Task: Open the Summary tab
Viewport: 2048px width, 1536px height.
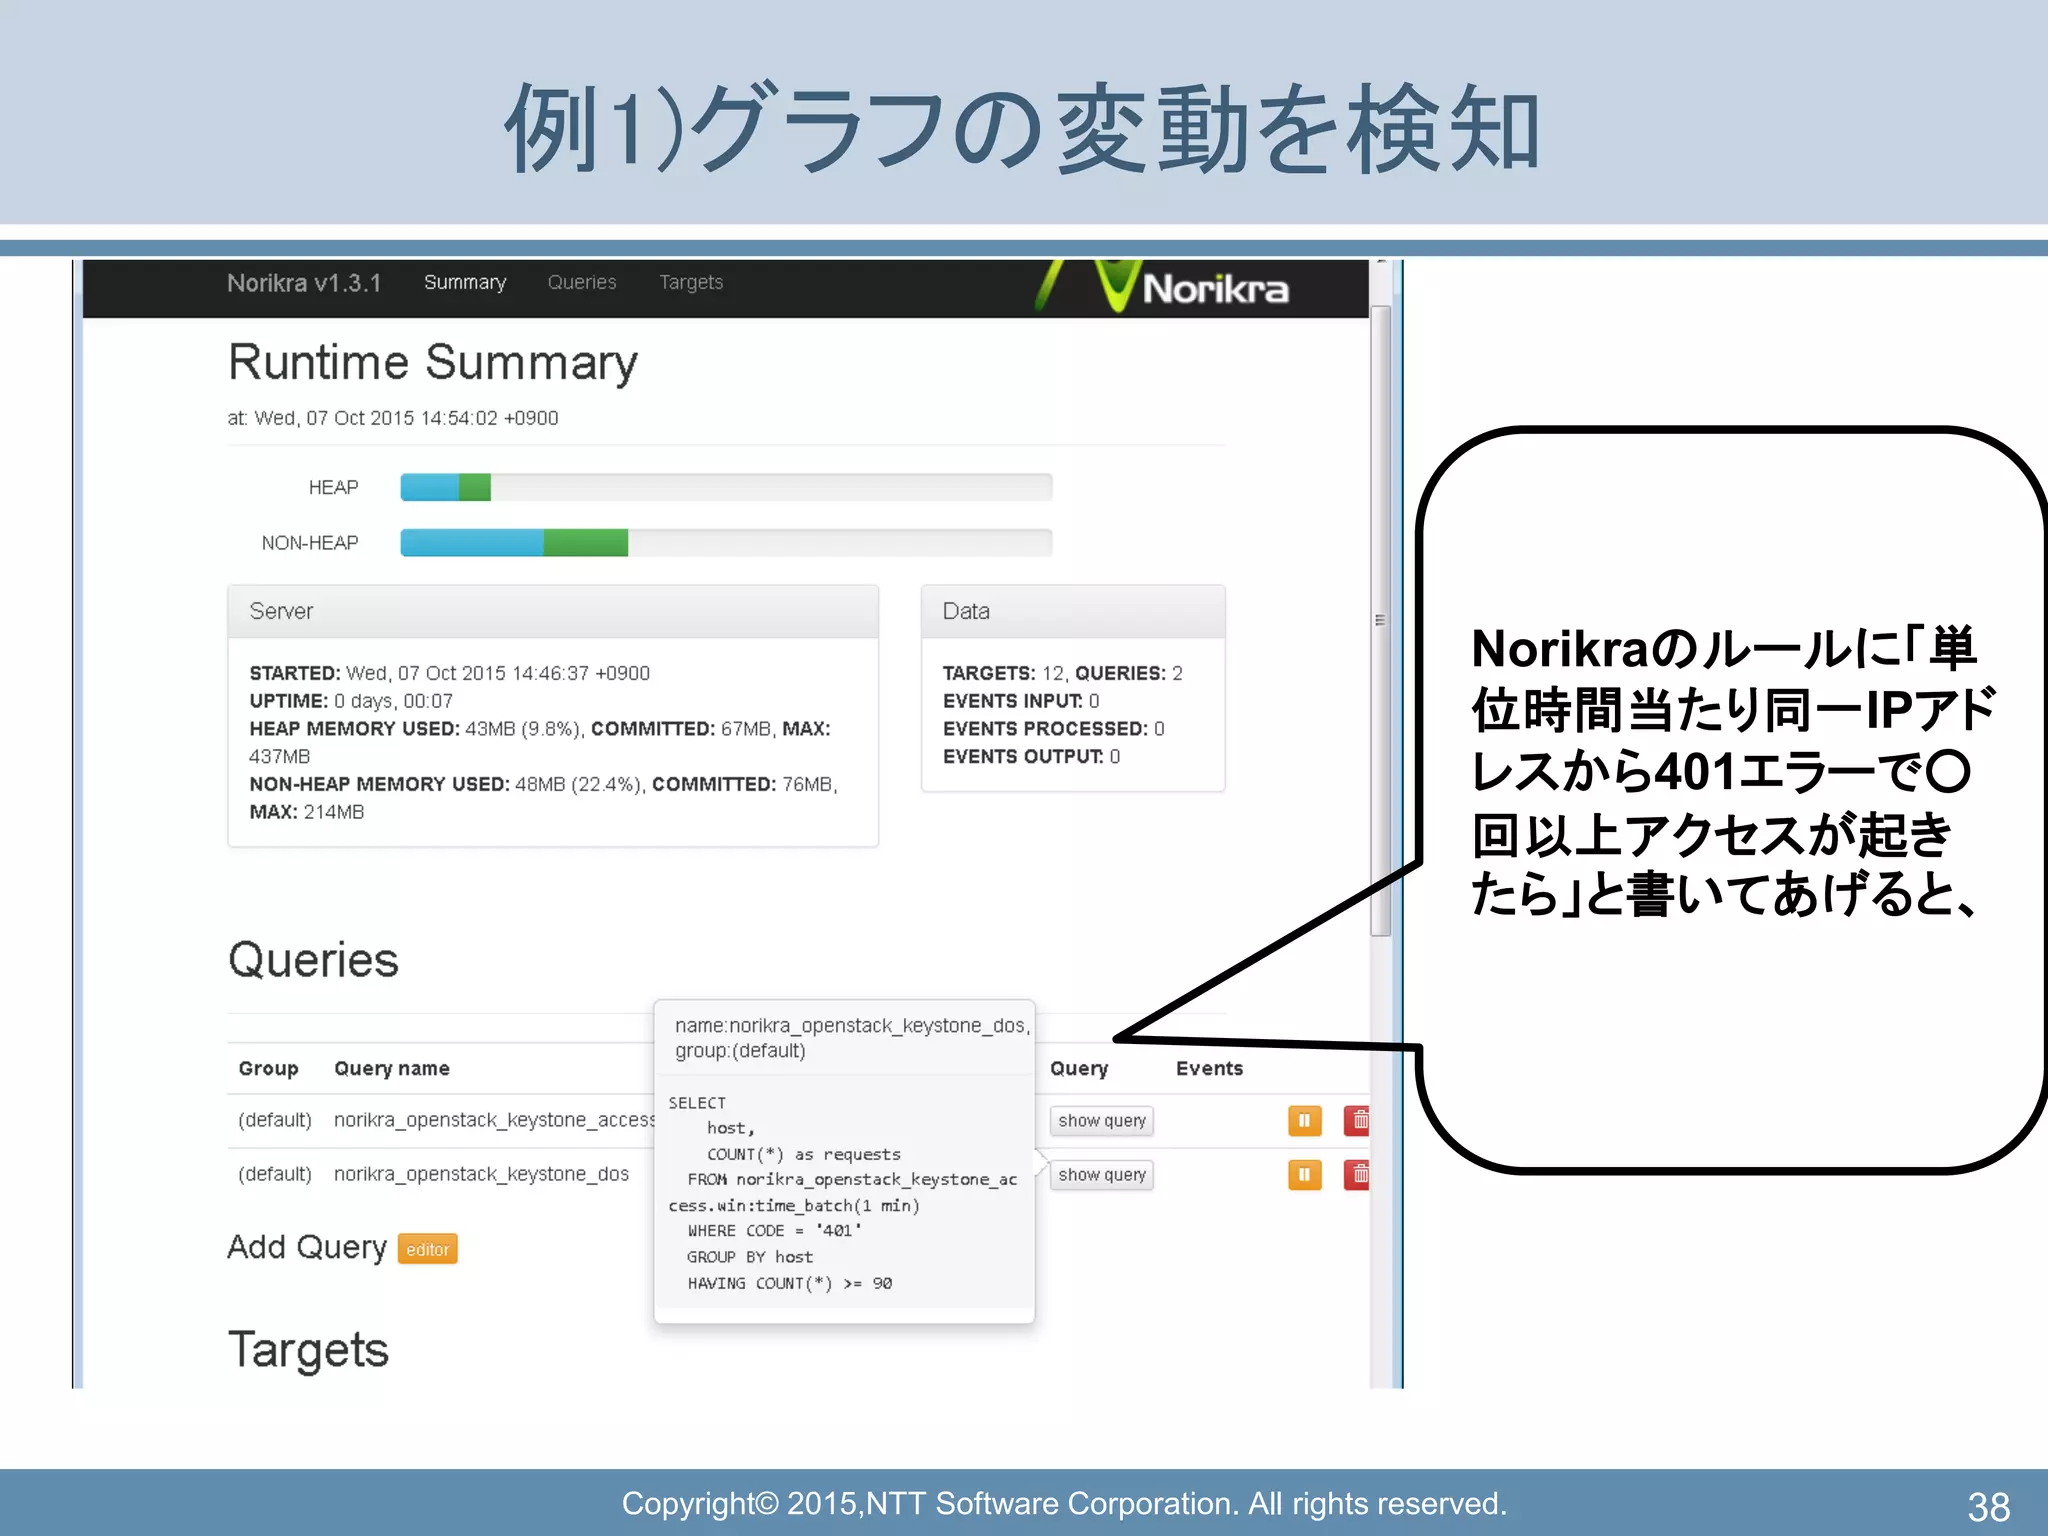Action: coord(465,283)
